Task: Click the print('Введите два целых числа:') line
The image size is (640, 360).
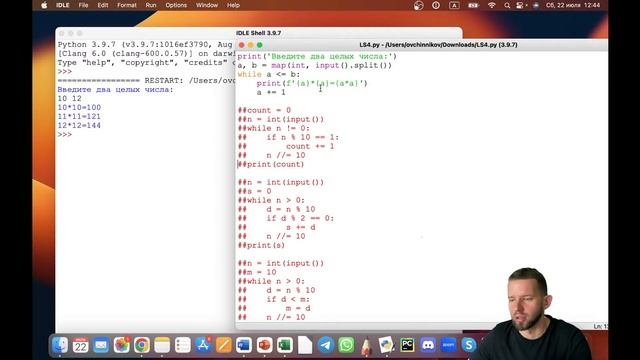Action: pyautogui.click(x=317, y=56)
